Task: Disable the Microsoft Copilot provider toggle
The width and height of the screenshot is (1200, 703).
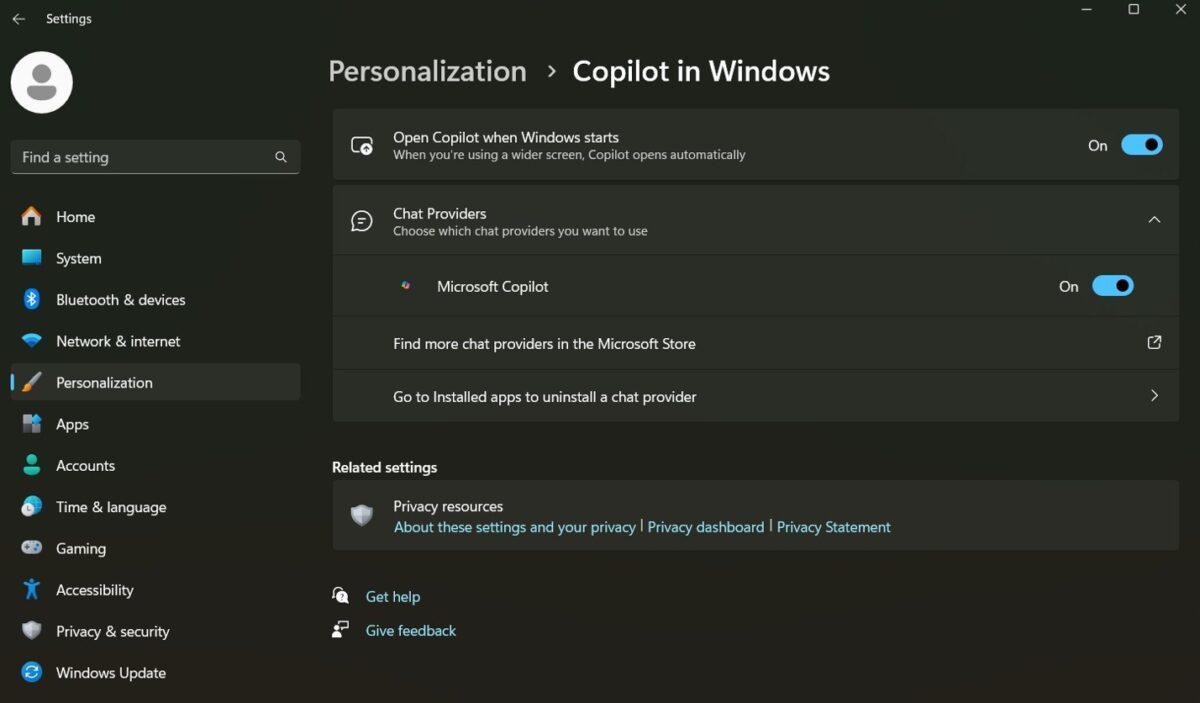Action: (x=1112, y=286)
